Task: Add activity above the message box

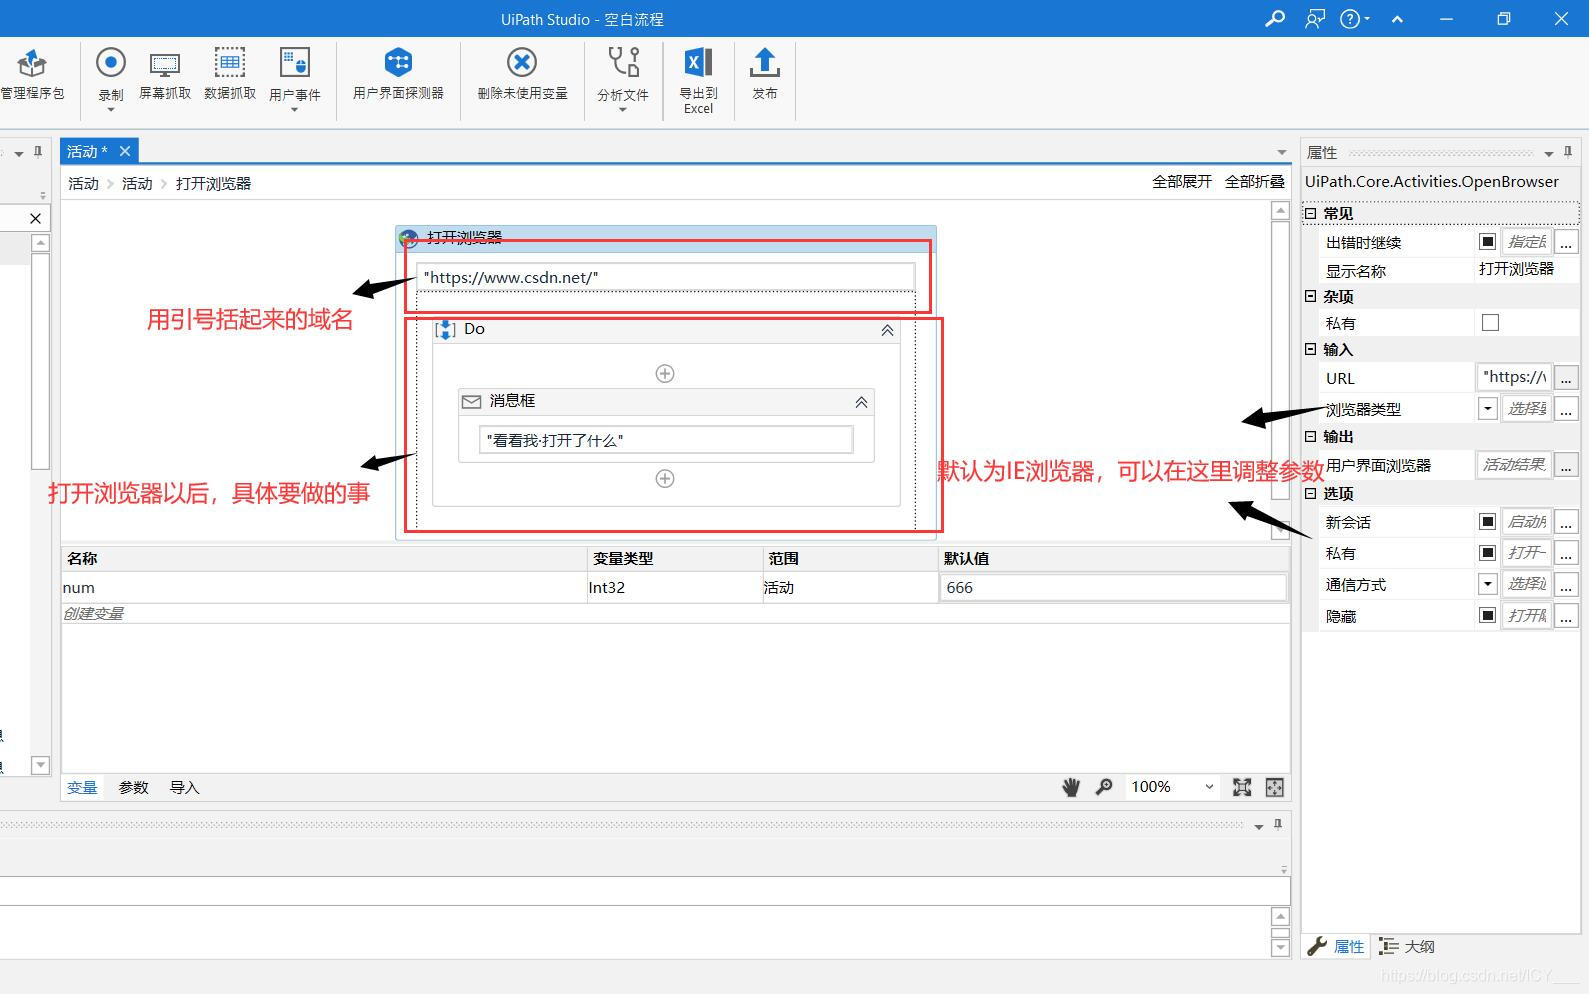Action: pyautogui.click(x=665, y=373)
